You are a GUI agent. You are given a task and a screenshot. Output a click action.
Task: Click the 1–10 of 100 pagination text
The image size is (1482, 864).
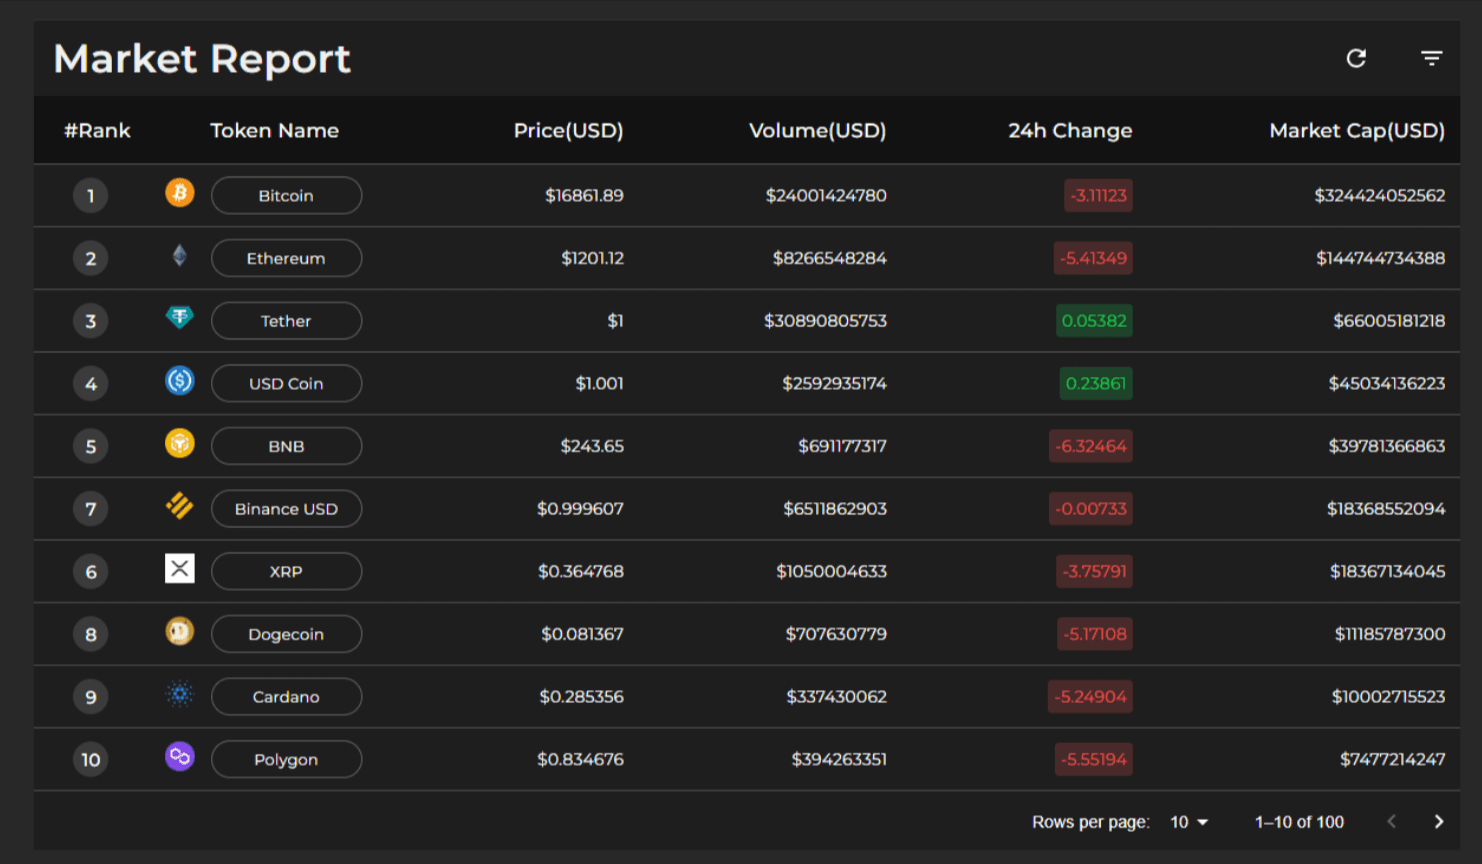coord(1299,822)
